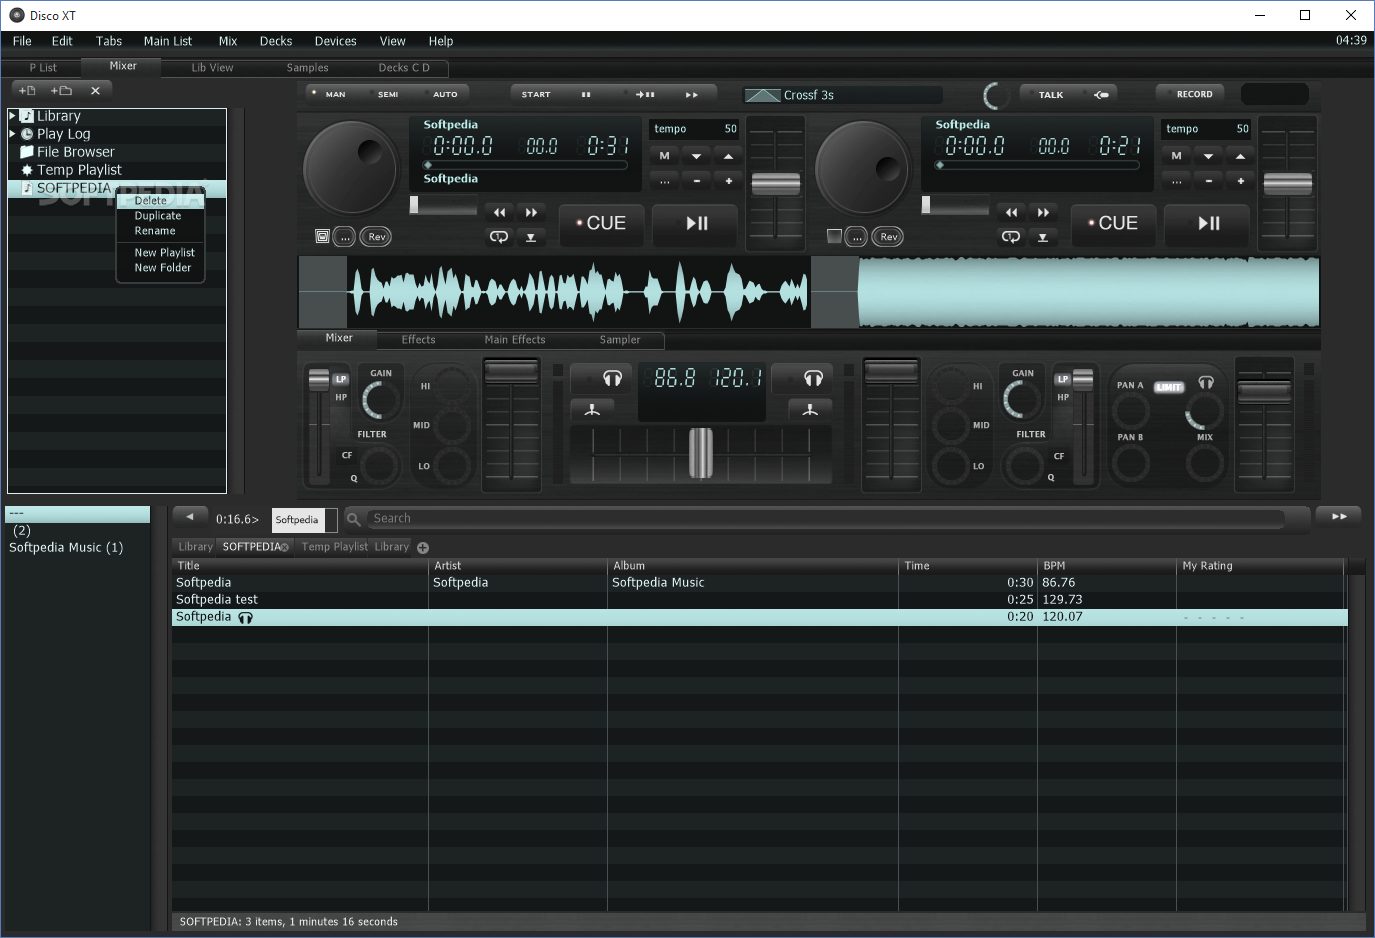Click the Crossf 3s crossfade selector
Screen dimensions: 1375x938
843,95
